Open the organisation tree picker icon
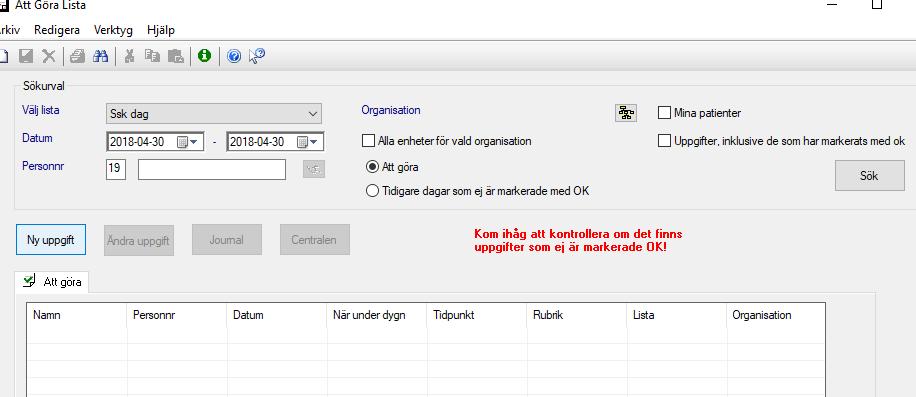The image size is (916, 397). (x=626, y=113)
